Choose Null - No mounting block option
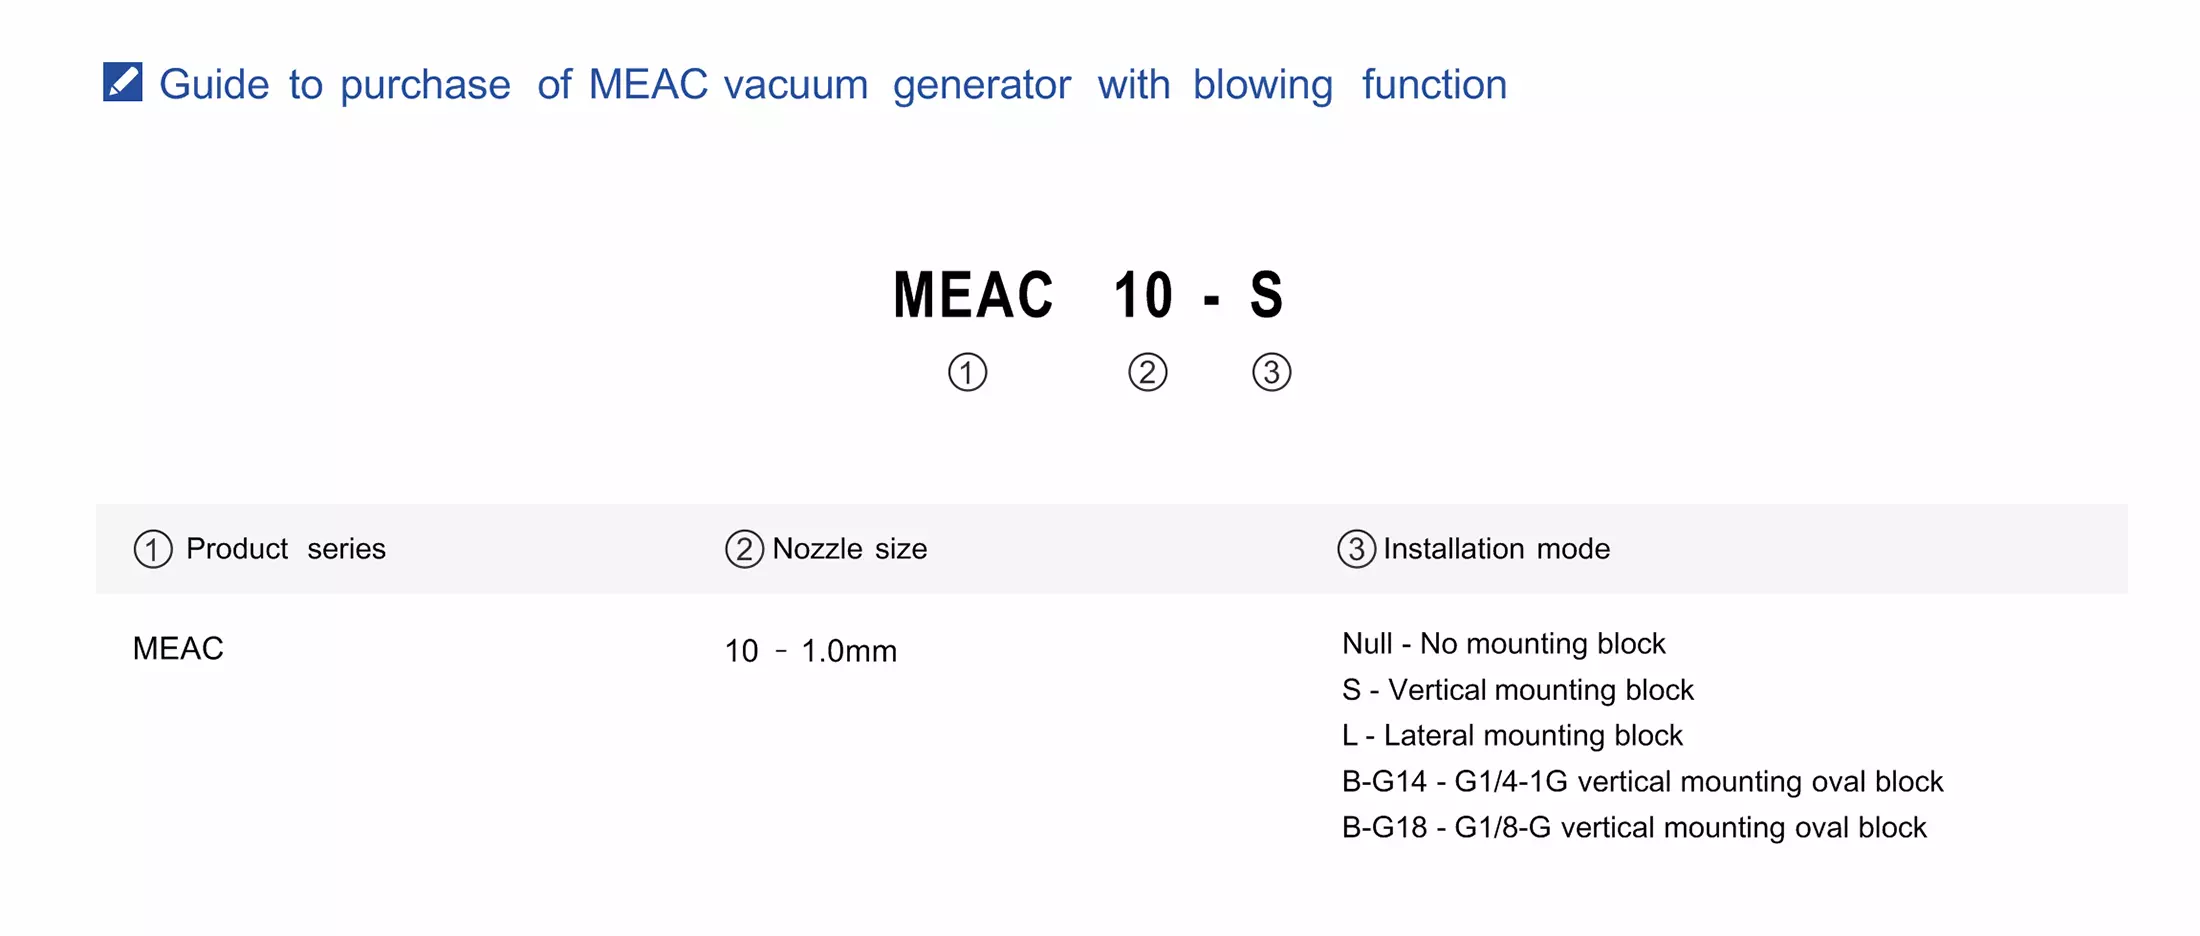The width and height of the screenshot is (2200, 936). pyautogui.click(x=1503, y=643)
